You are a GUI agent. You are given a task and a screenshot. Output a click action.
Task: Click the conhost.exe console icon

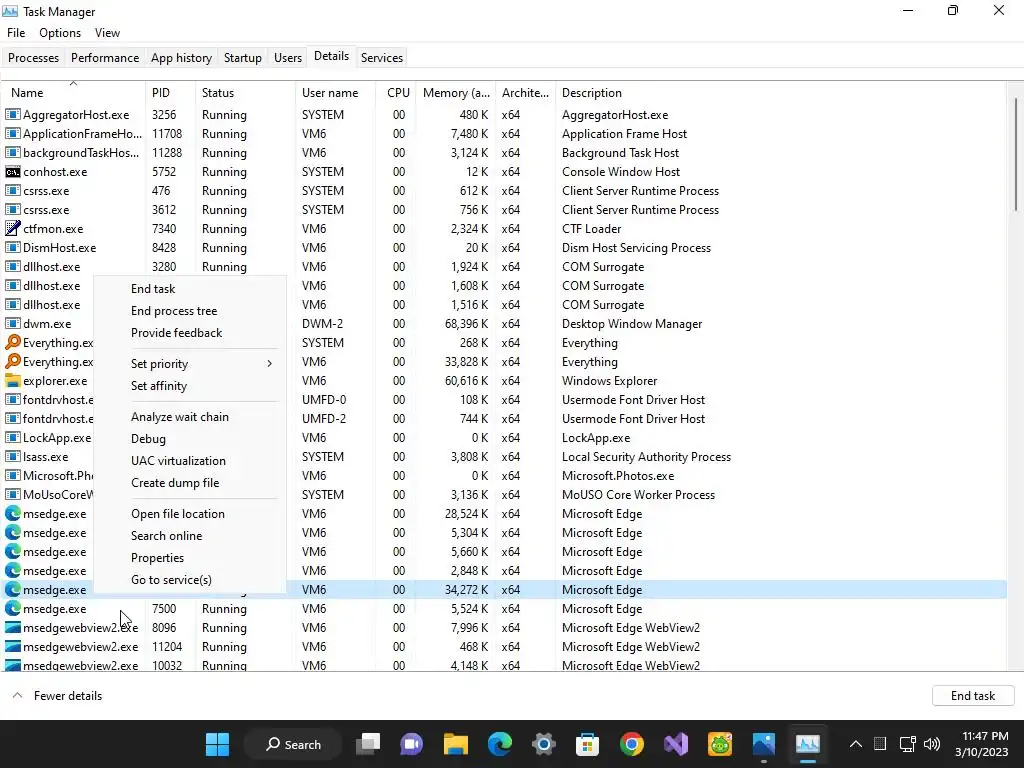tap(12, 172)
